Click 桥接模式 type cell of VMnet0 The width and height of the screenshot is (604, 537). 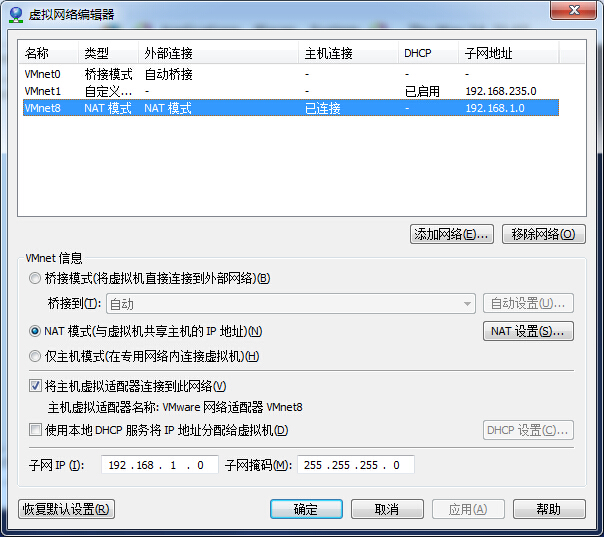click(x=109, y=74)
